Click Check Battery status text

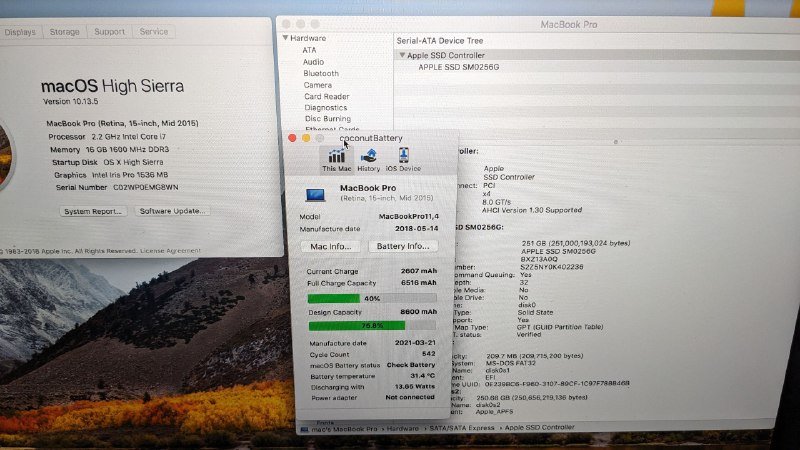pos(411,365)
